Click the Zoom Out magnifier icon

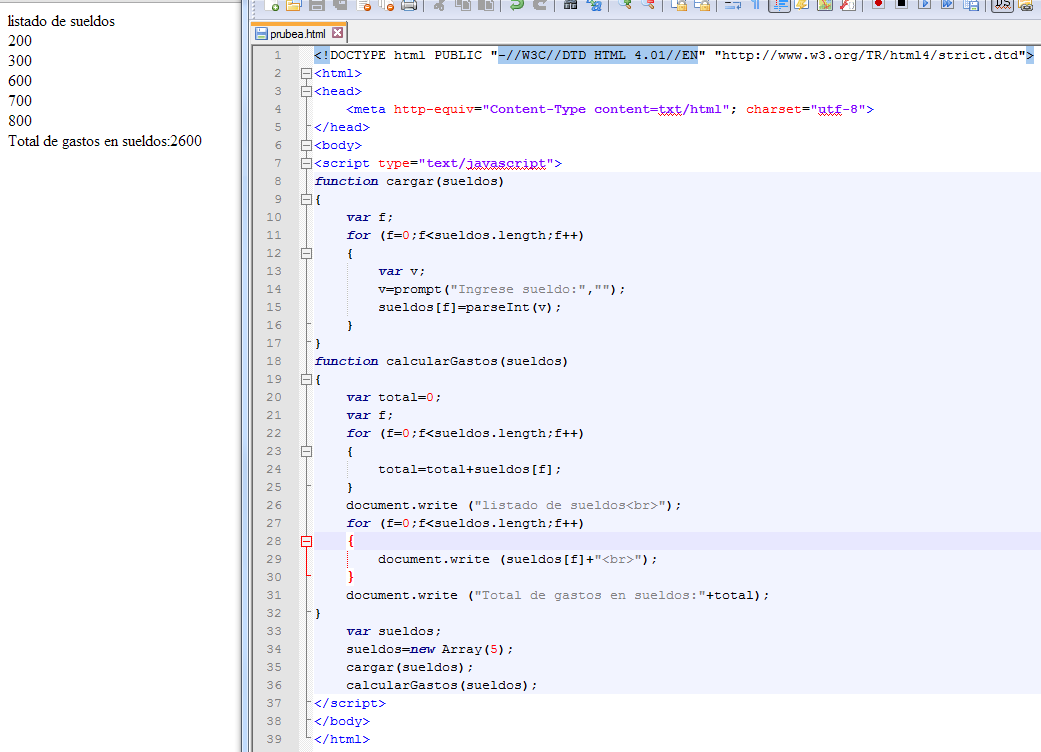tap(648, 5)
